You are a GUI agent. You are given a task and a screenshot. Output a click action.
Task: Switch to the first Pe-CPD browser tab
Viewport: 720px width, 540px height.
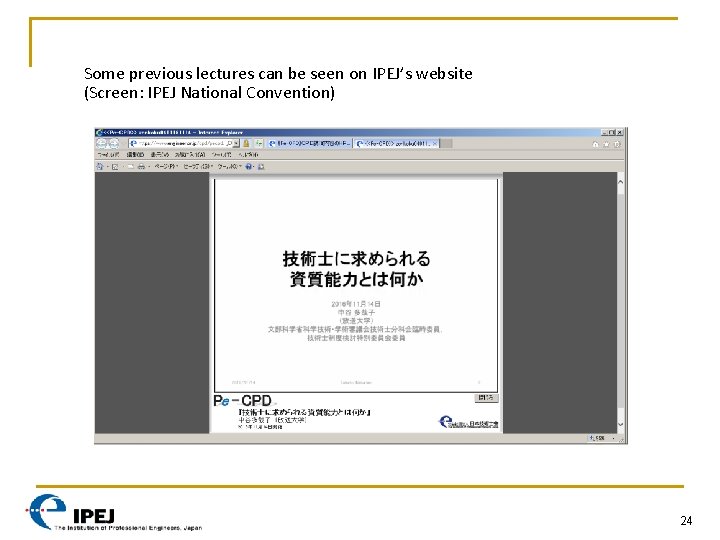(x=309, y=144)
